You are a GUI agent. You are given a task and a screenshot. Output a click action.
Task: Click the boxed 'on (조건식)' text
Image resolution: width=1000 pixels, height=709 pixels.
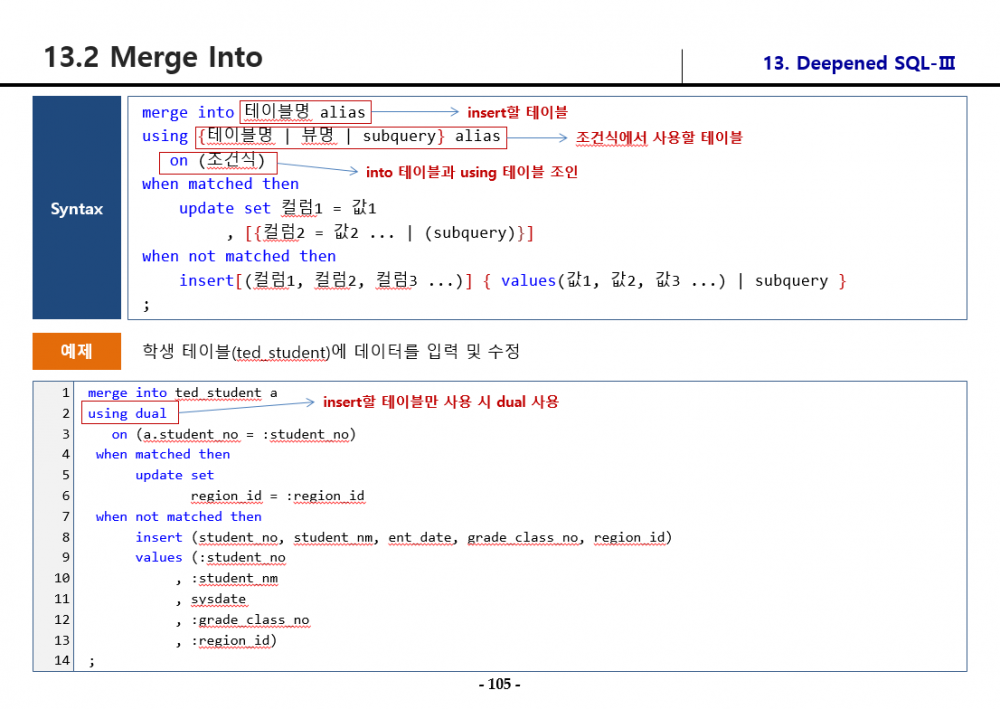pos(217,162)
